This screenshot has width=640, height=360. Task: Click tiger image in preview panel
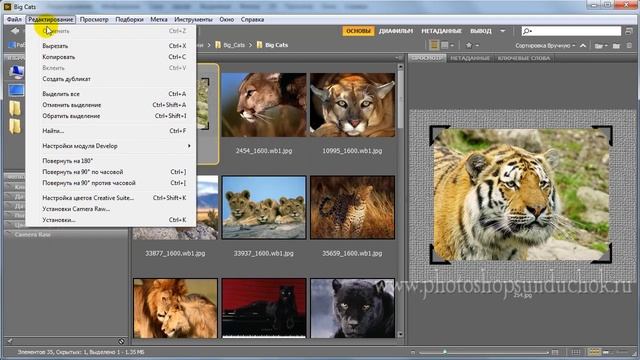click(x=521, y=195)
